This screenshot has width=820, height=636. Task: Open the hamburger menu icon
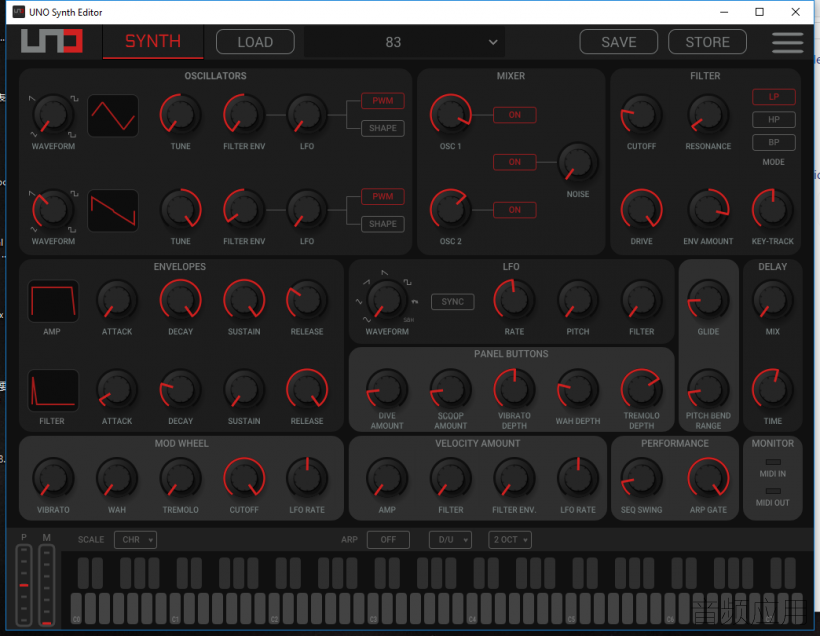click(x=787, y=42)
